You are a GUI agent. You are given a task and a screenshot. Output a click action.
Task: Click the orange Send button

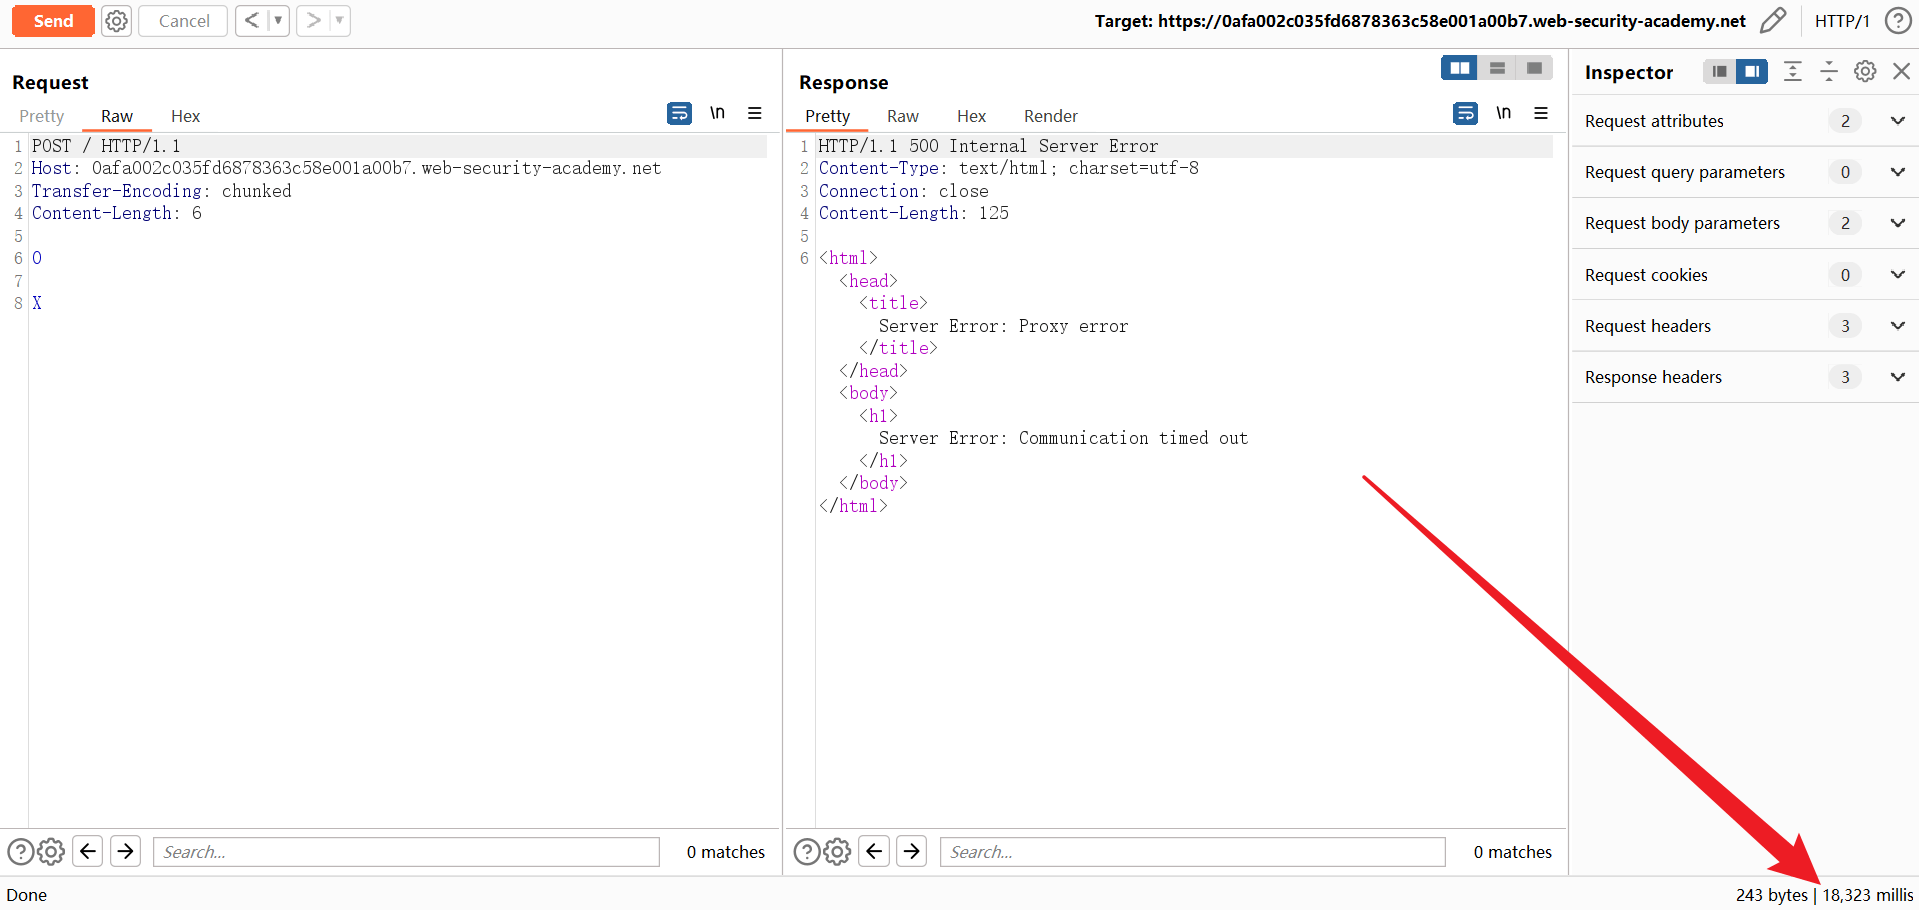pyautogui.click(x=53, y=21)
